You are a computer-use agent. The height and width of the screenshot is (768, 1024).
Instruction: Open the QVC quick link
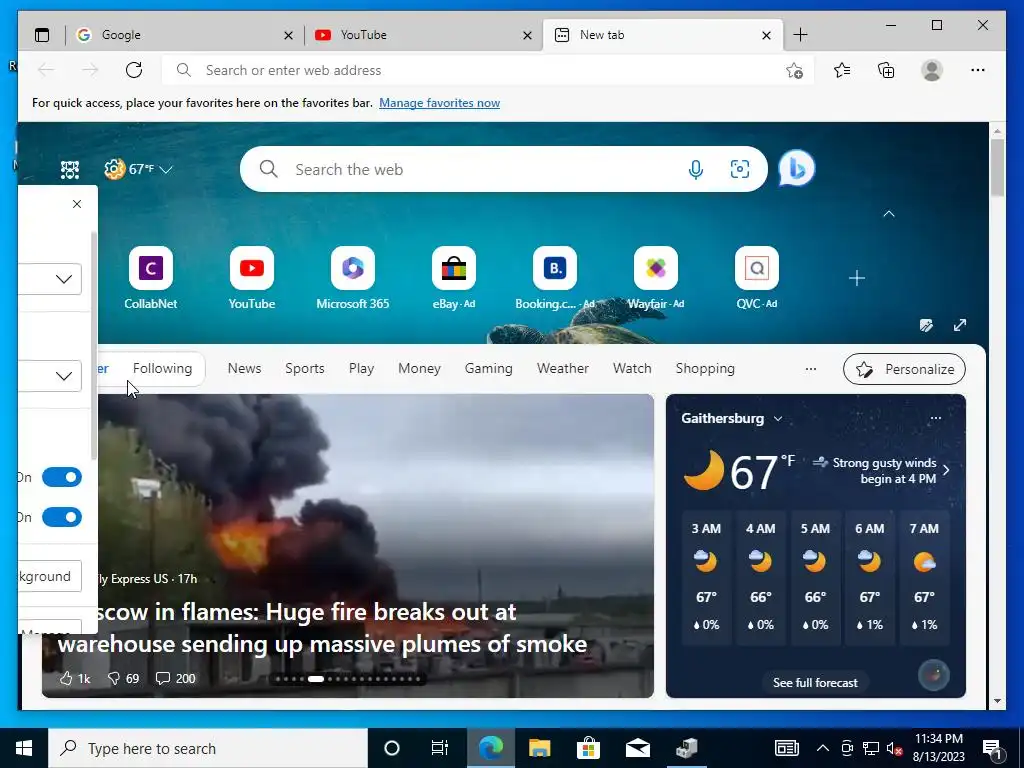tap(757, 278)
